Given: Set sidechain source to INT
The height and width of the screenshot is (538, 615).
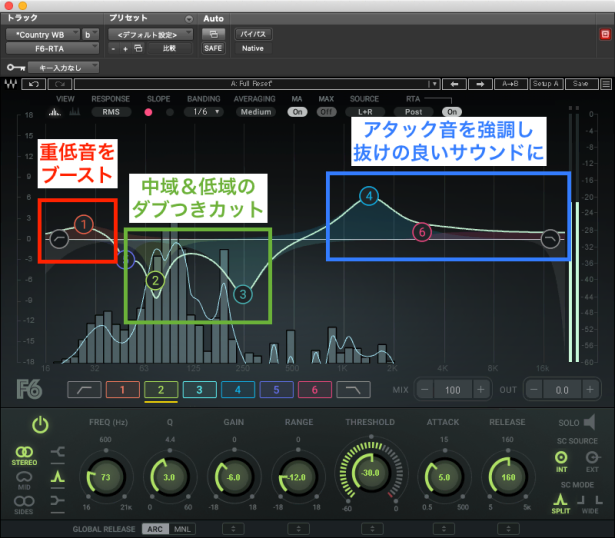Looking at the screenshot, I should point(561,461).
